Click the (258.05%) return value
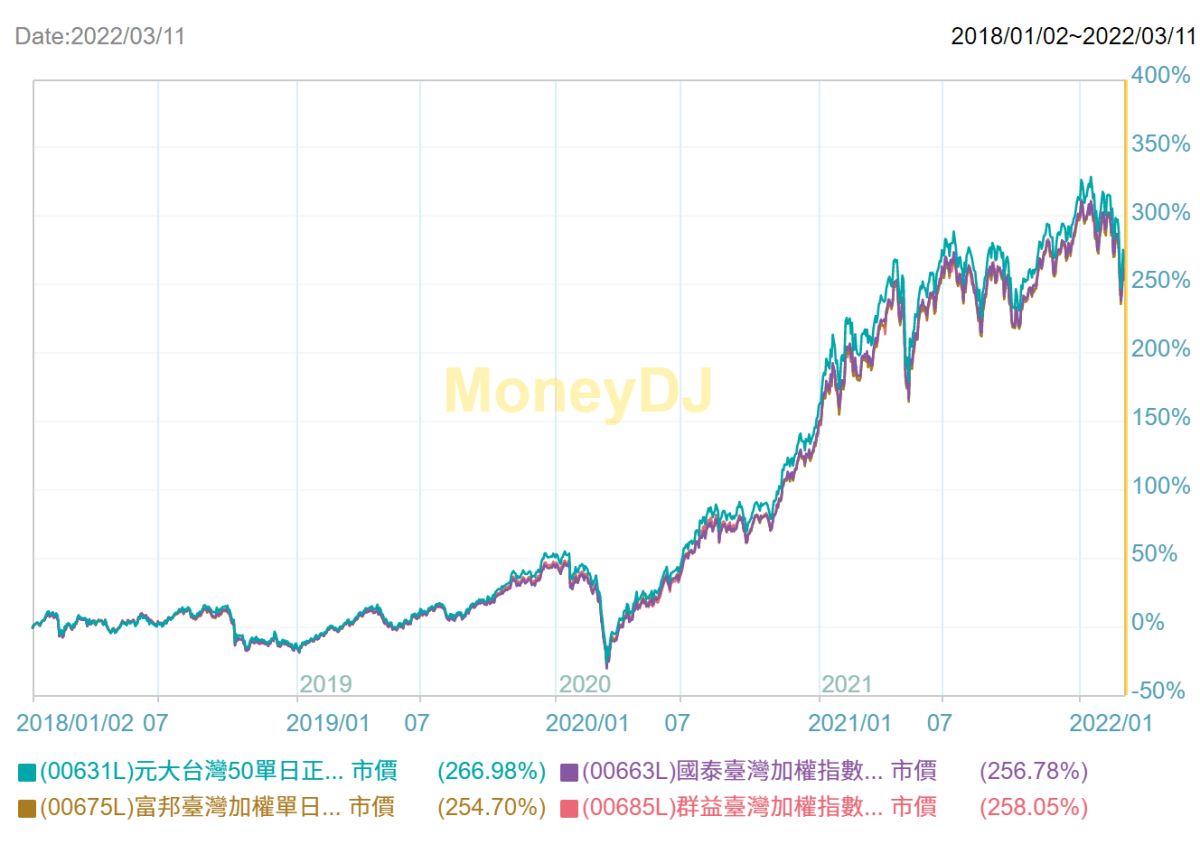The width and height of the screenshot is (1200, 853). pos(1034,807)
